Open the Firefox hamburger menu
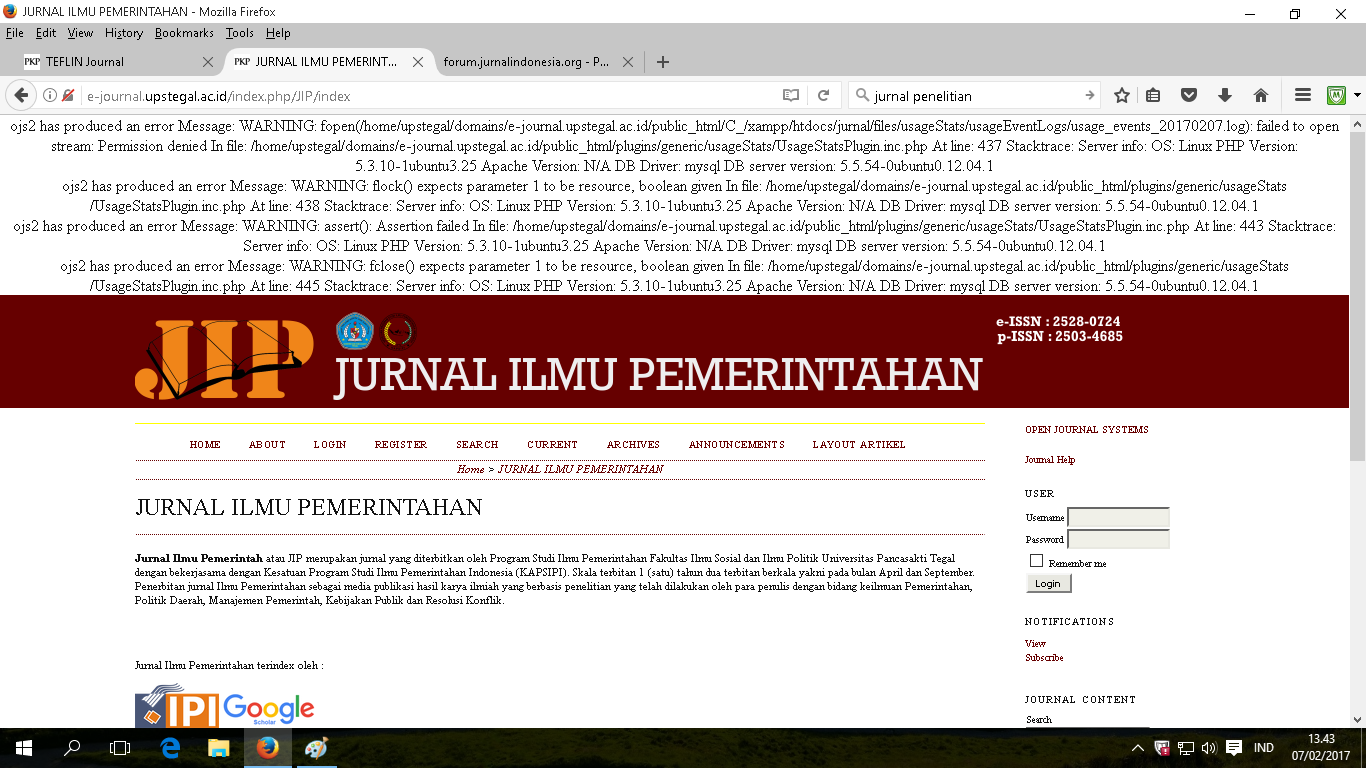Screen dimensions: 1366x768 tap(1302, 96)
